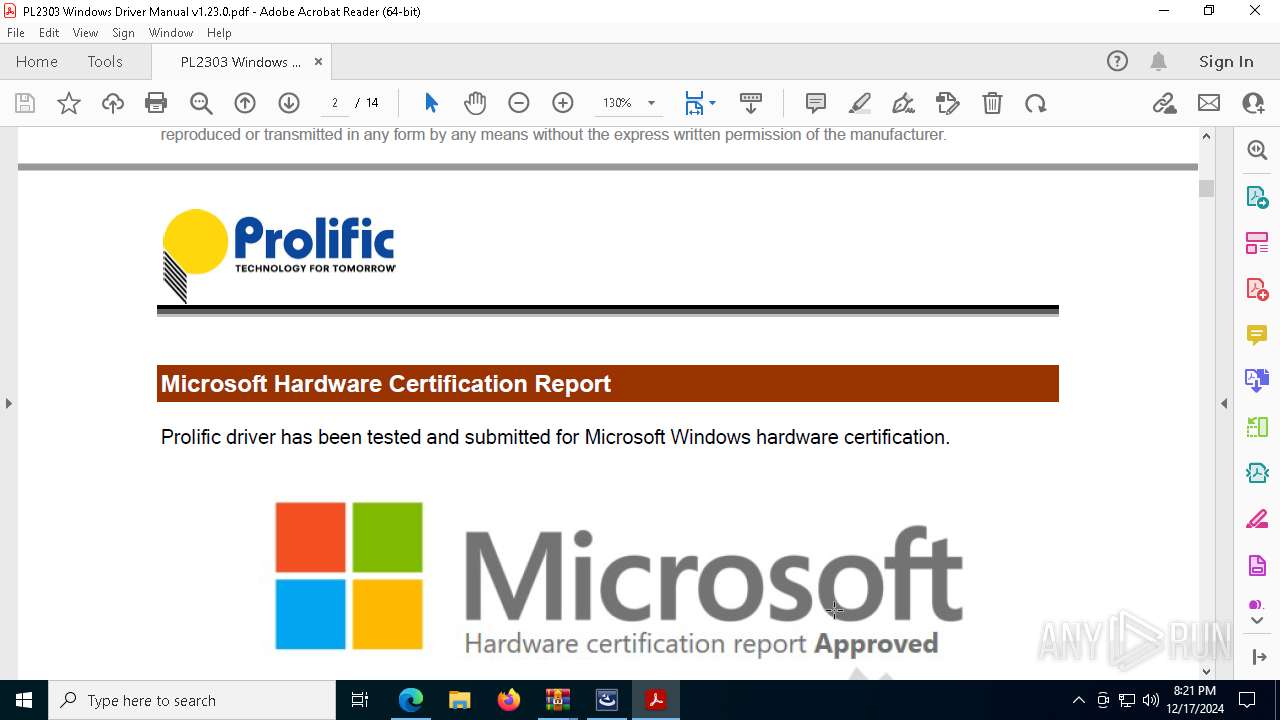
Task: Click the scroll up arrow of document
Action: point(1206,136)
